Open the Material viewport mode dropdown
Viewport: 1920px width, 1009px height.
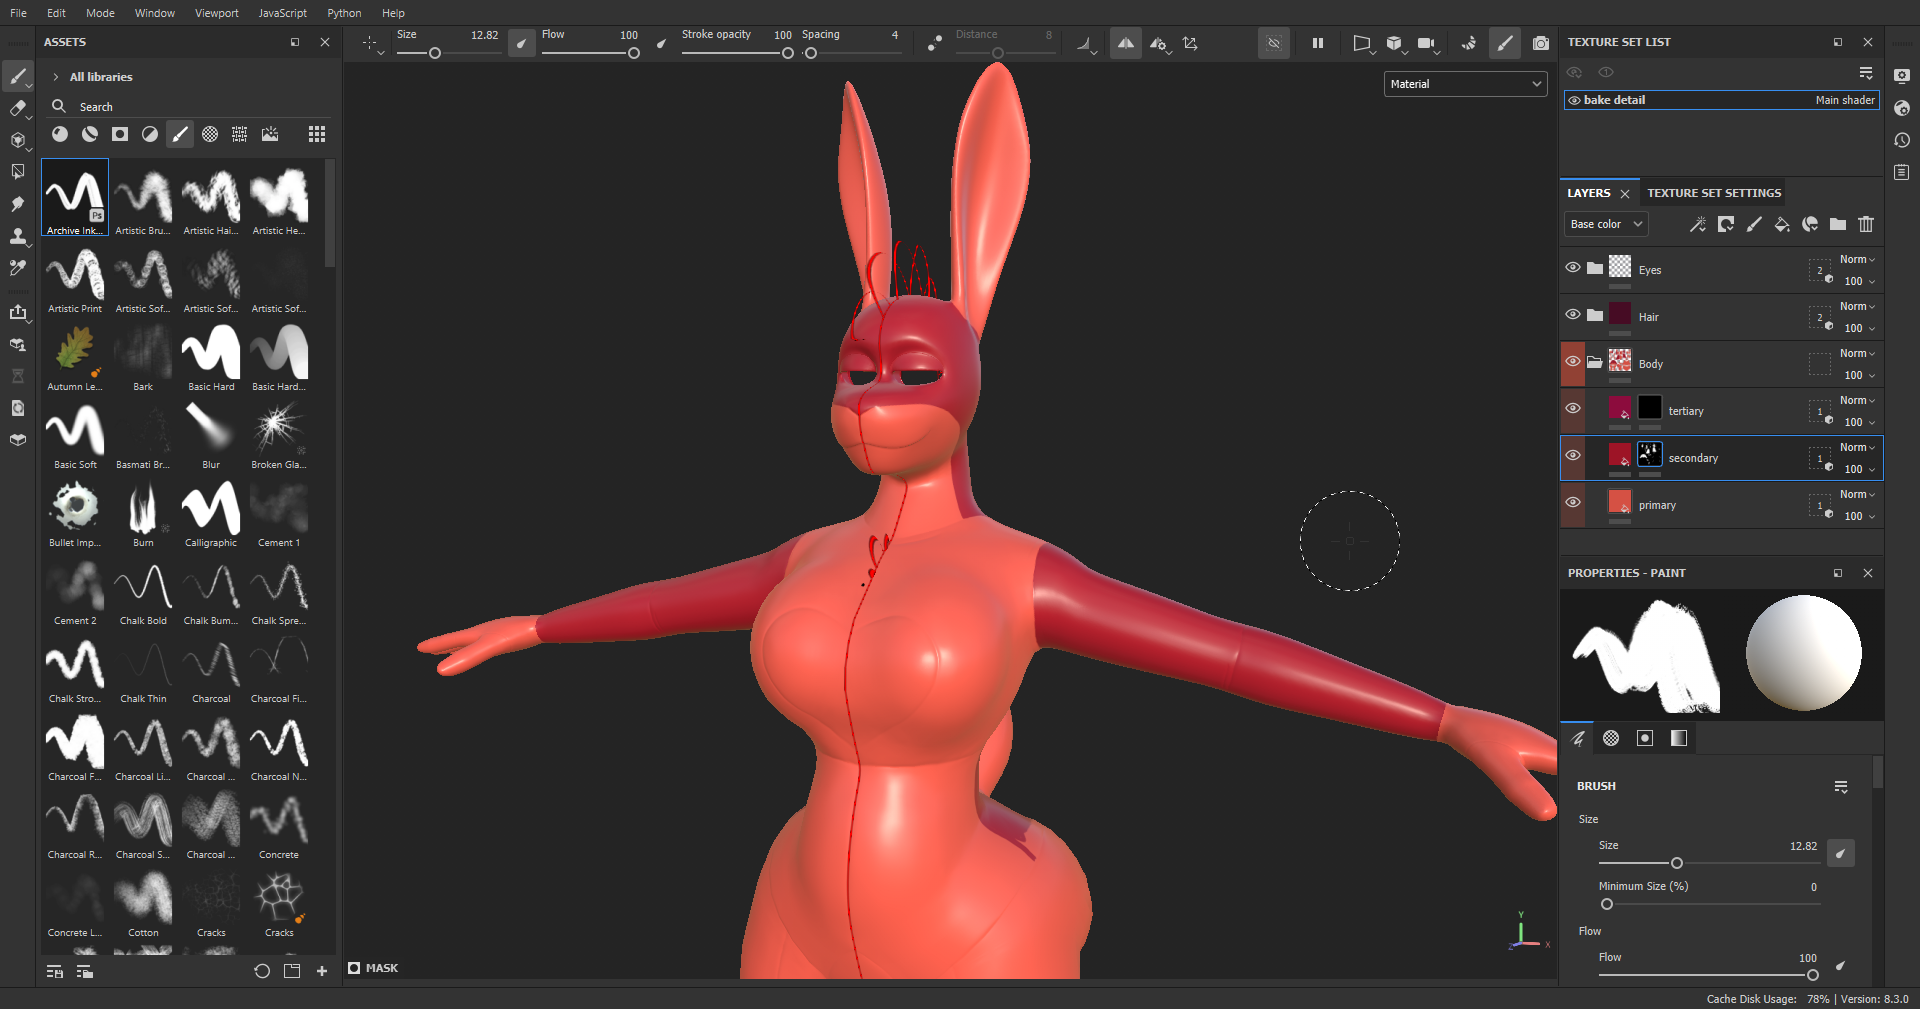point(1465,84)
